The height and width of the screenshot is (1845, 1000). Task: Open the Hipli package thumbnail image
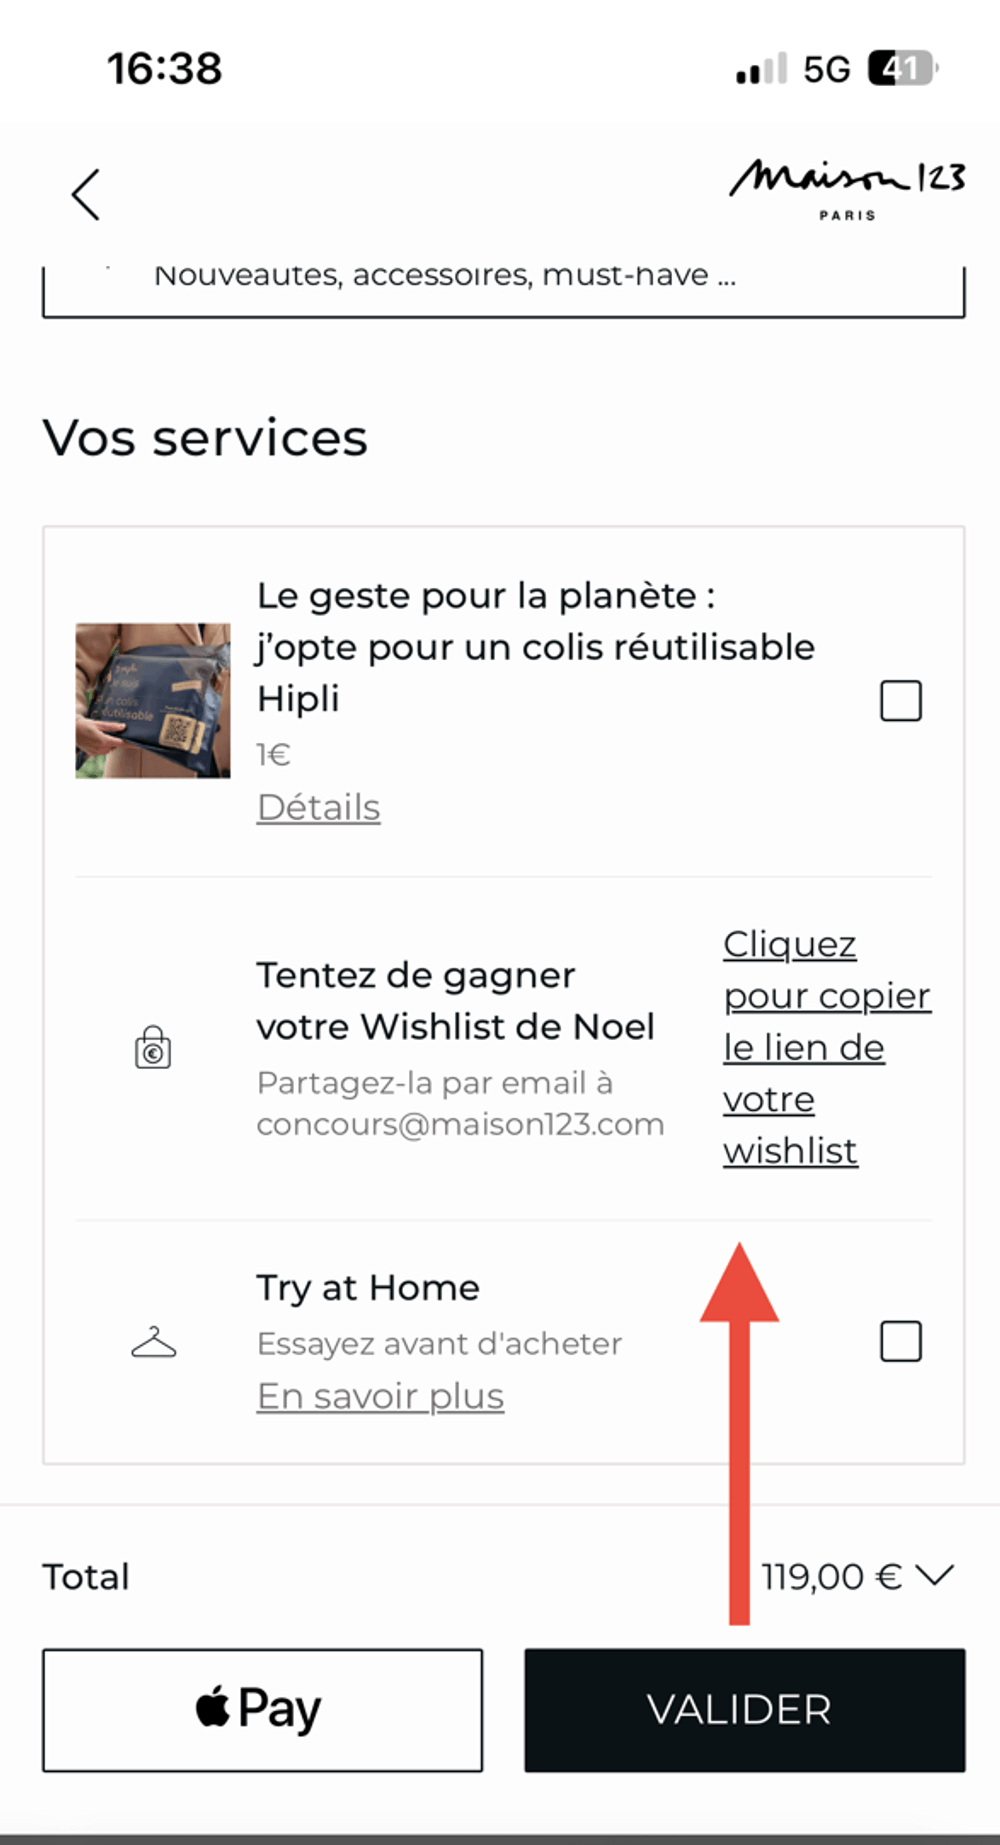coord(153,700)
